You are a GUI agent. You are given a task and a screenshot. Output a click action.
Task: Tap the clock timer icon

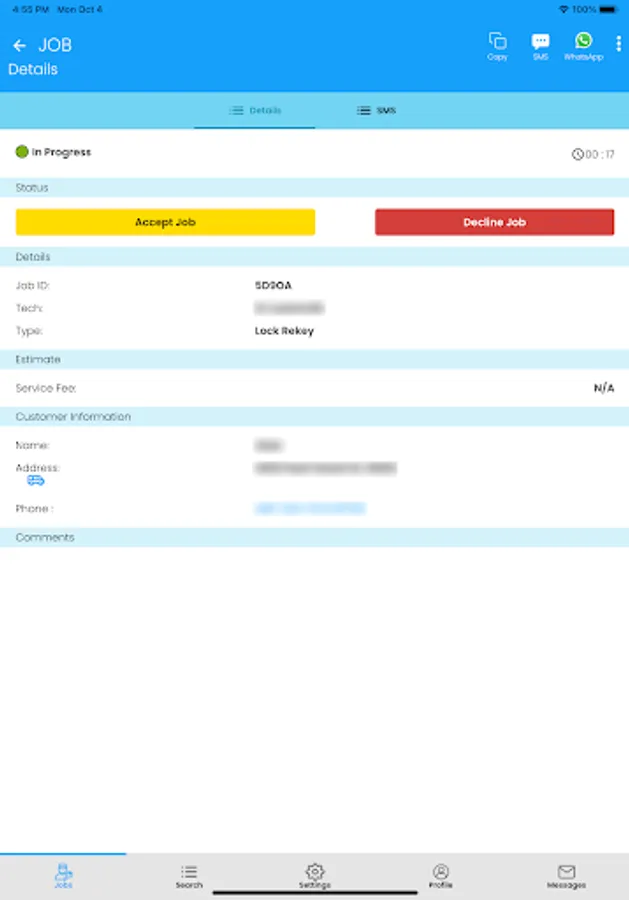(x=577, y=154)
